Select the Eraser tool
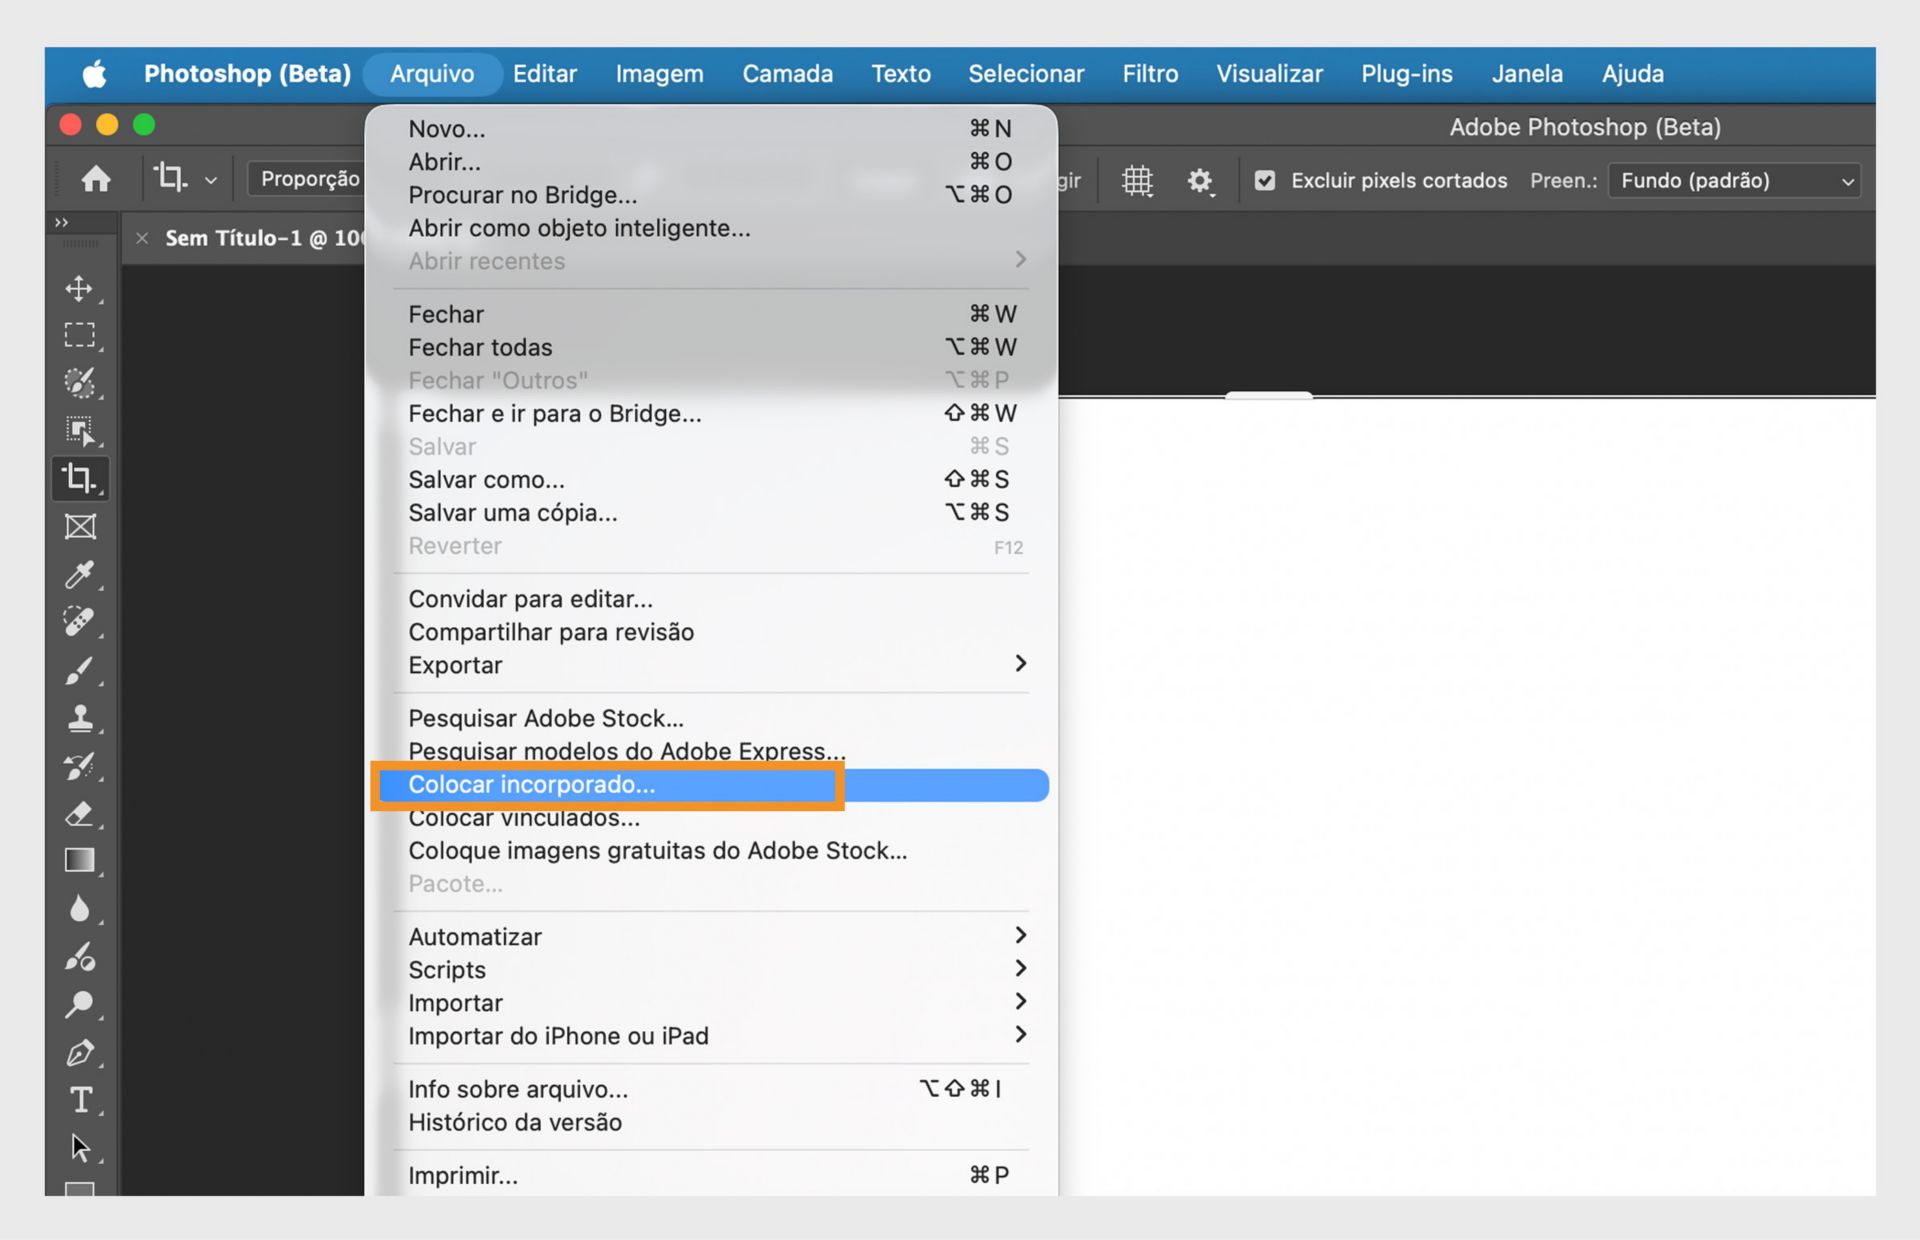The height and width of the screenshot is (1240, 1920). coord(80,813)
